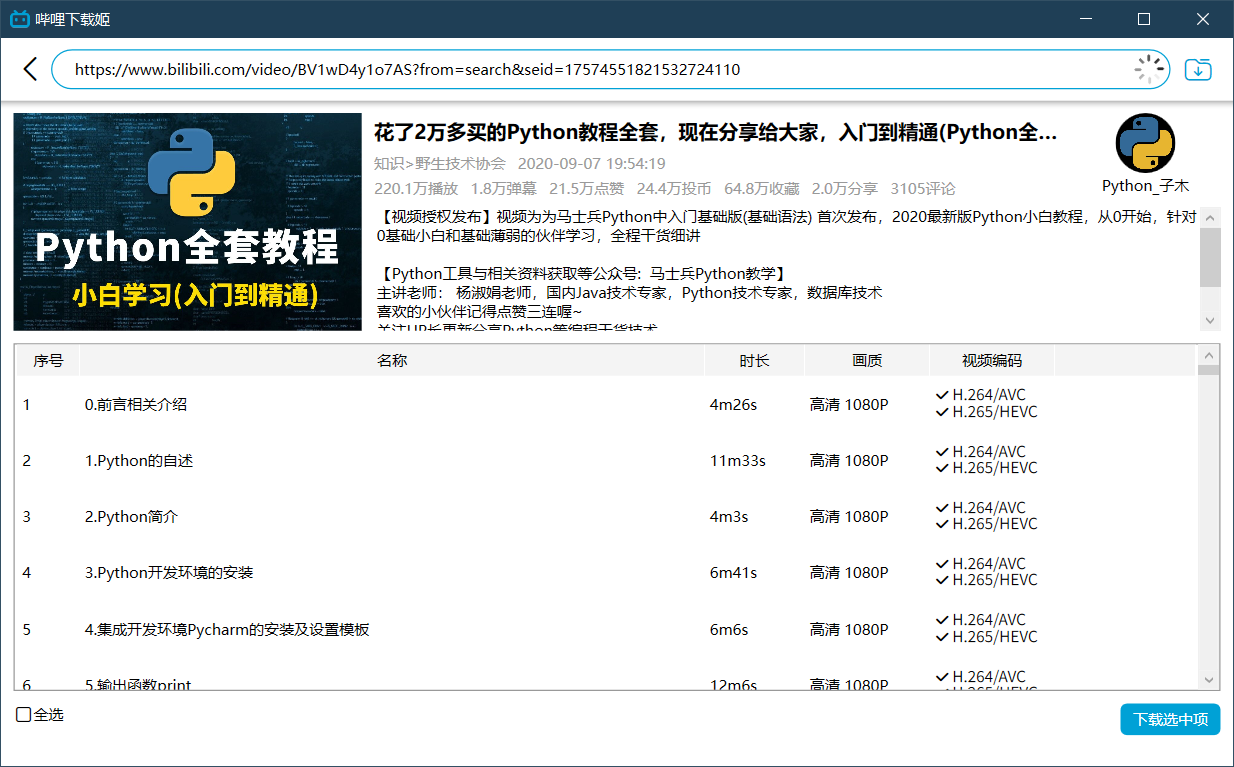
Task: Click the 画质 column header
Action: [x=867, y=361]
